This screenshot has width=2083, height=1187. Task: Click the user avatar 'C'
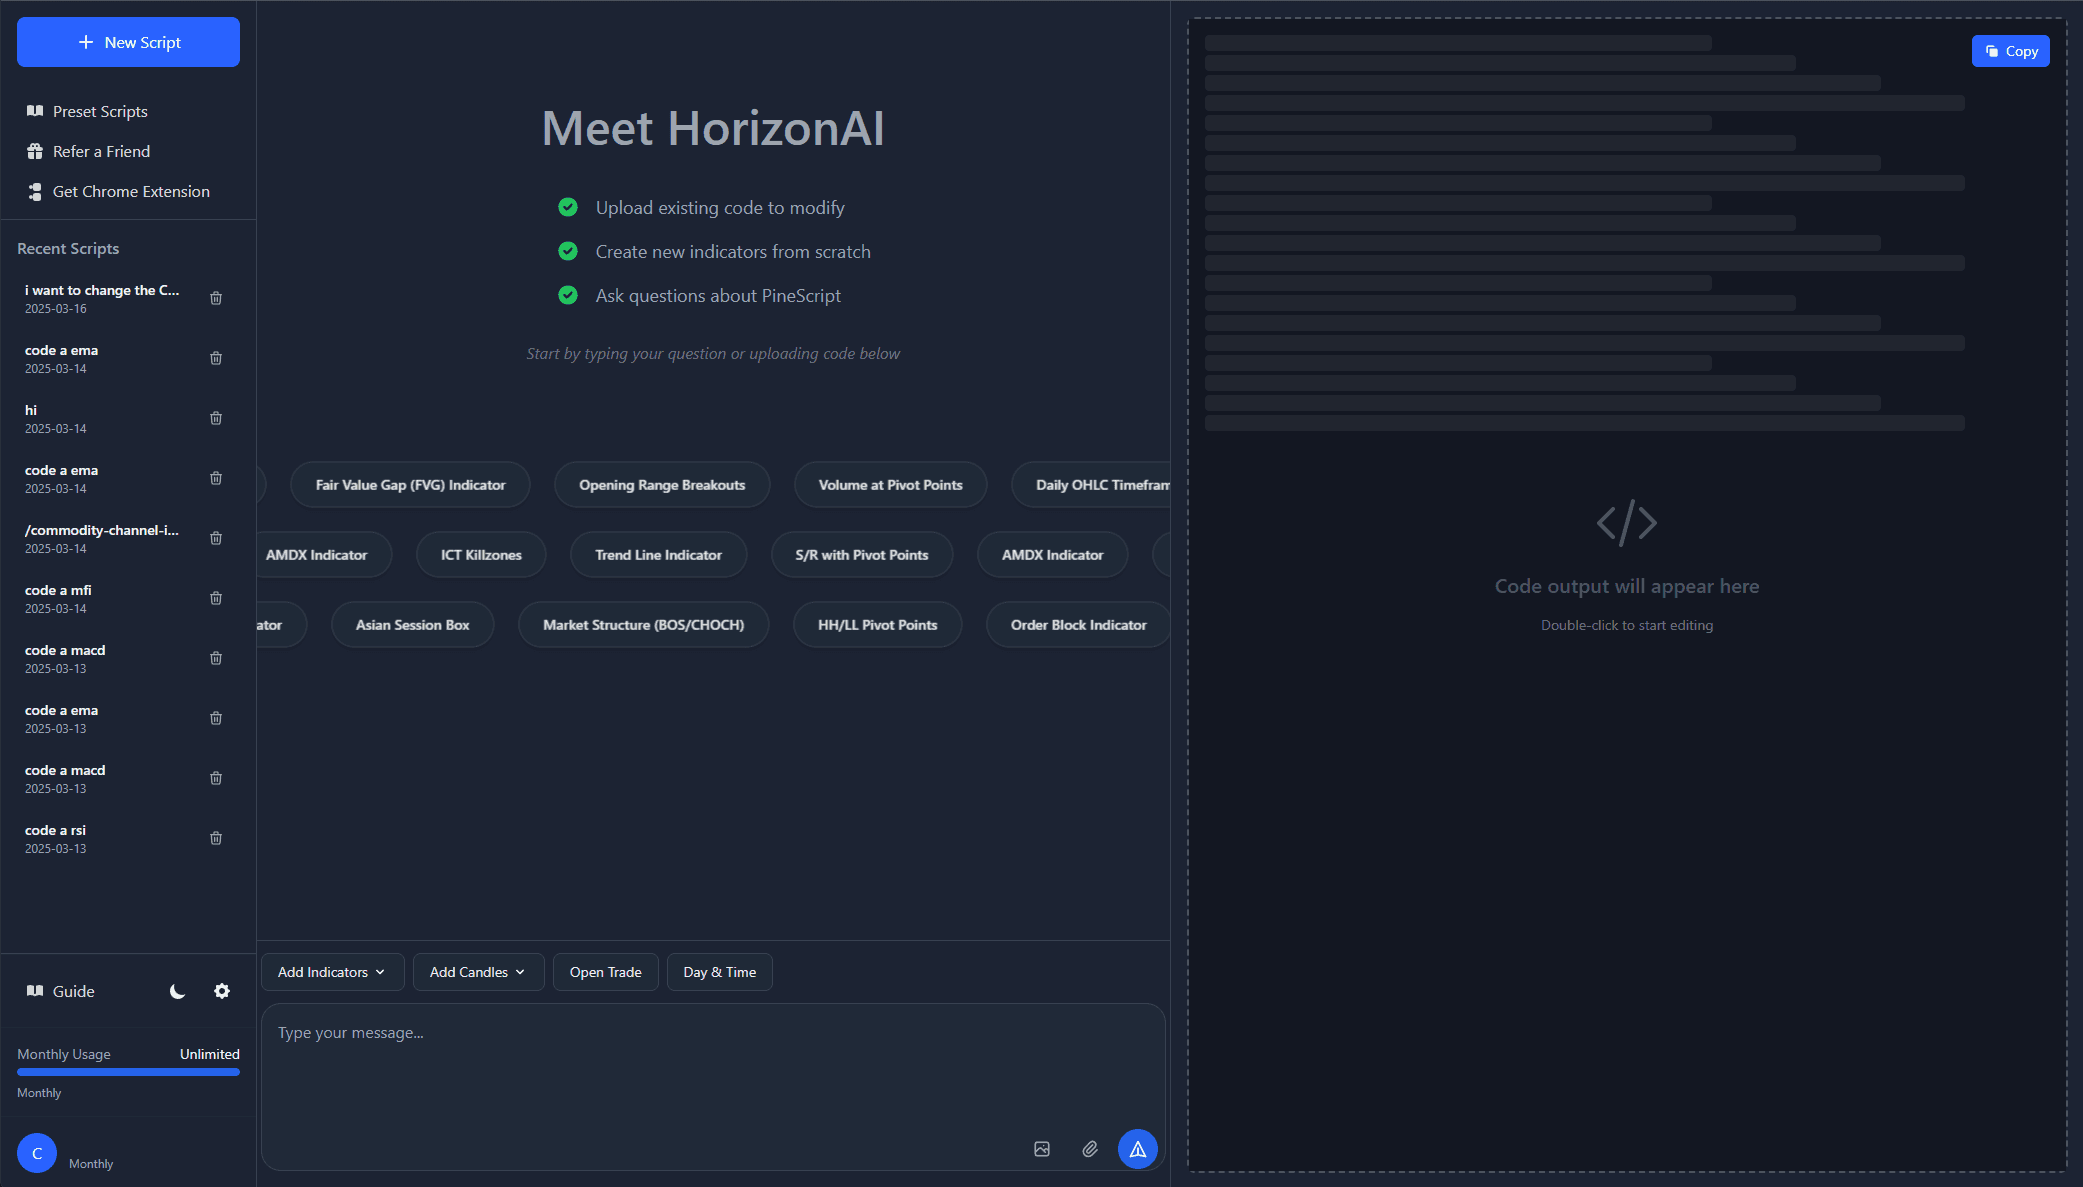pyautogui.click(x=37, y=1153)
